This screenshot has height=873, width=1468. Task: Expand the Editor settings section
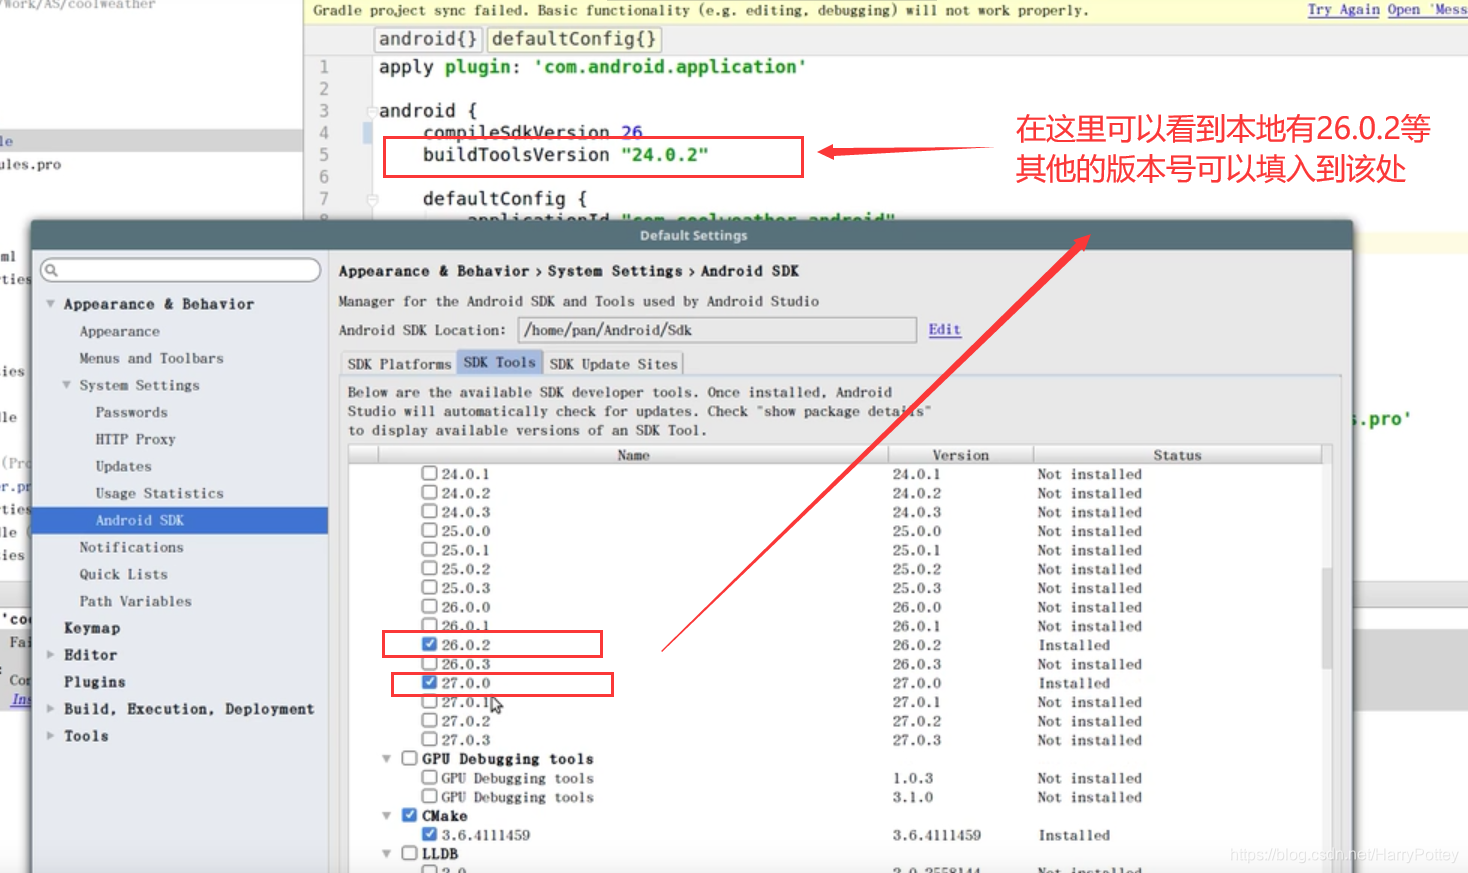pyautogui.click(x=50, y=654)
